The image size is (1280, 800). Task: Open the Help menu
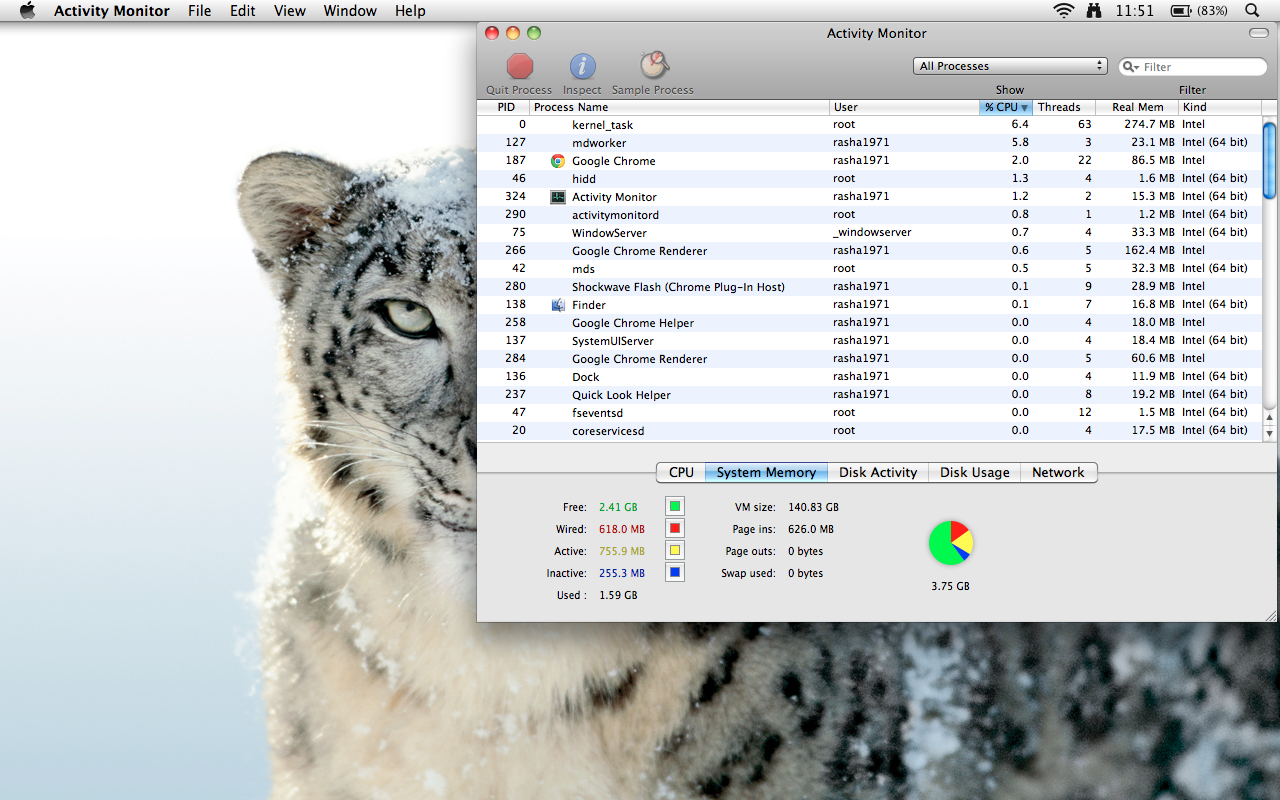pyautogui.click(x=410, y=11)
